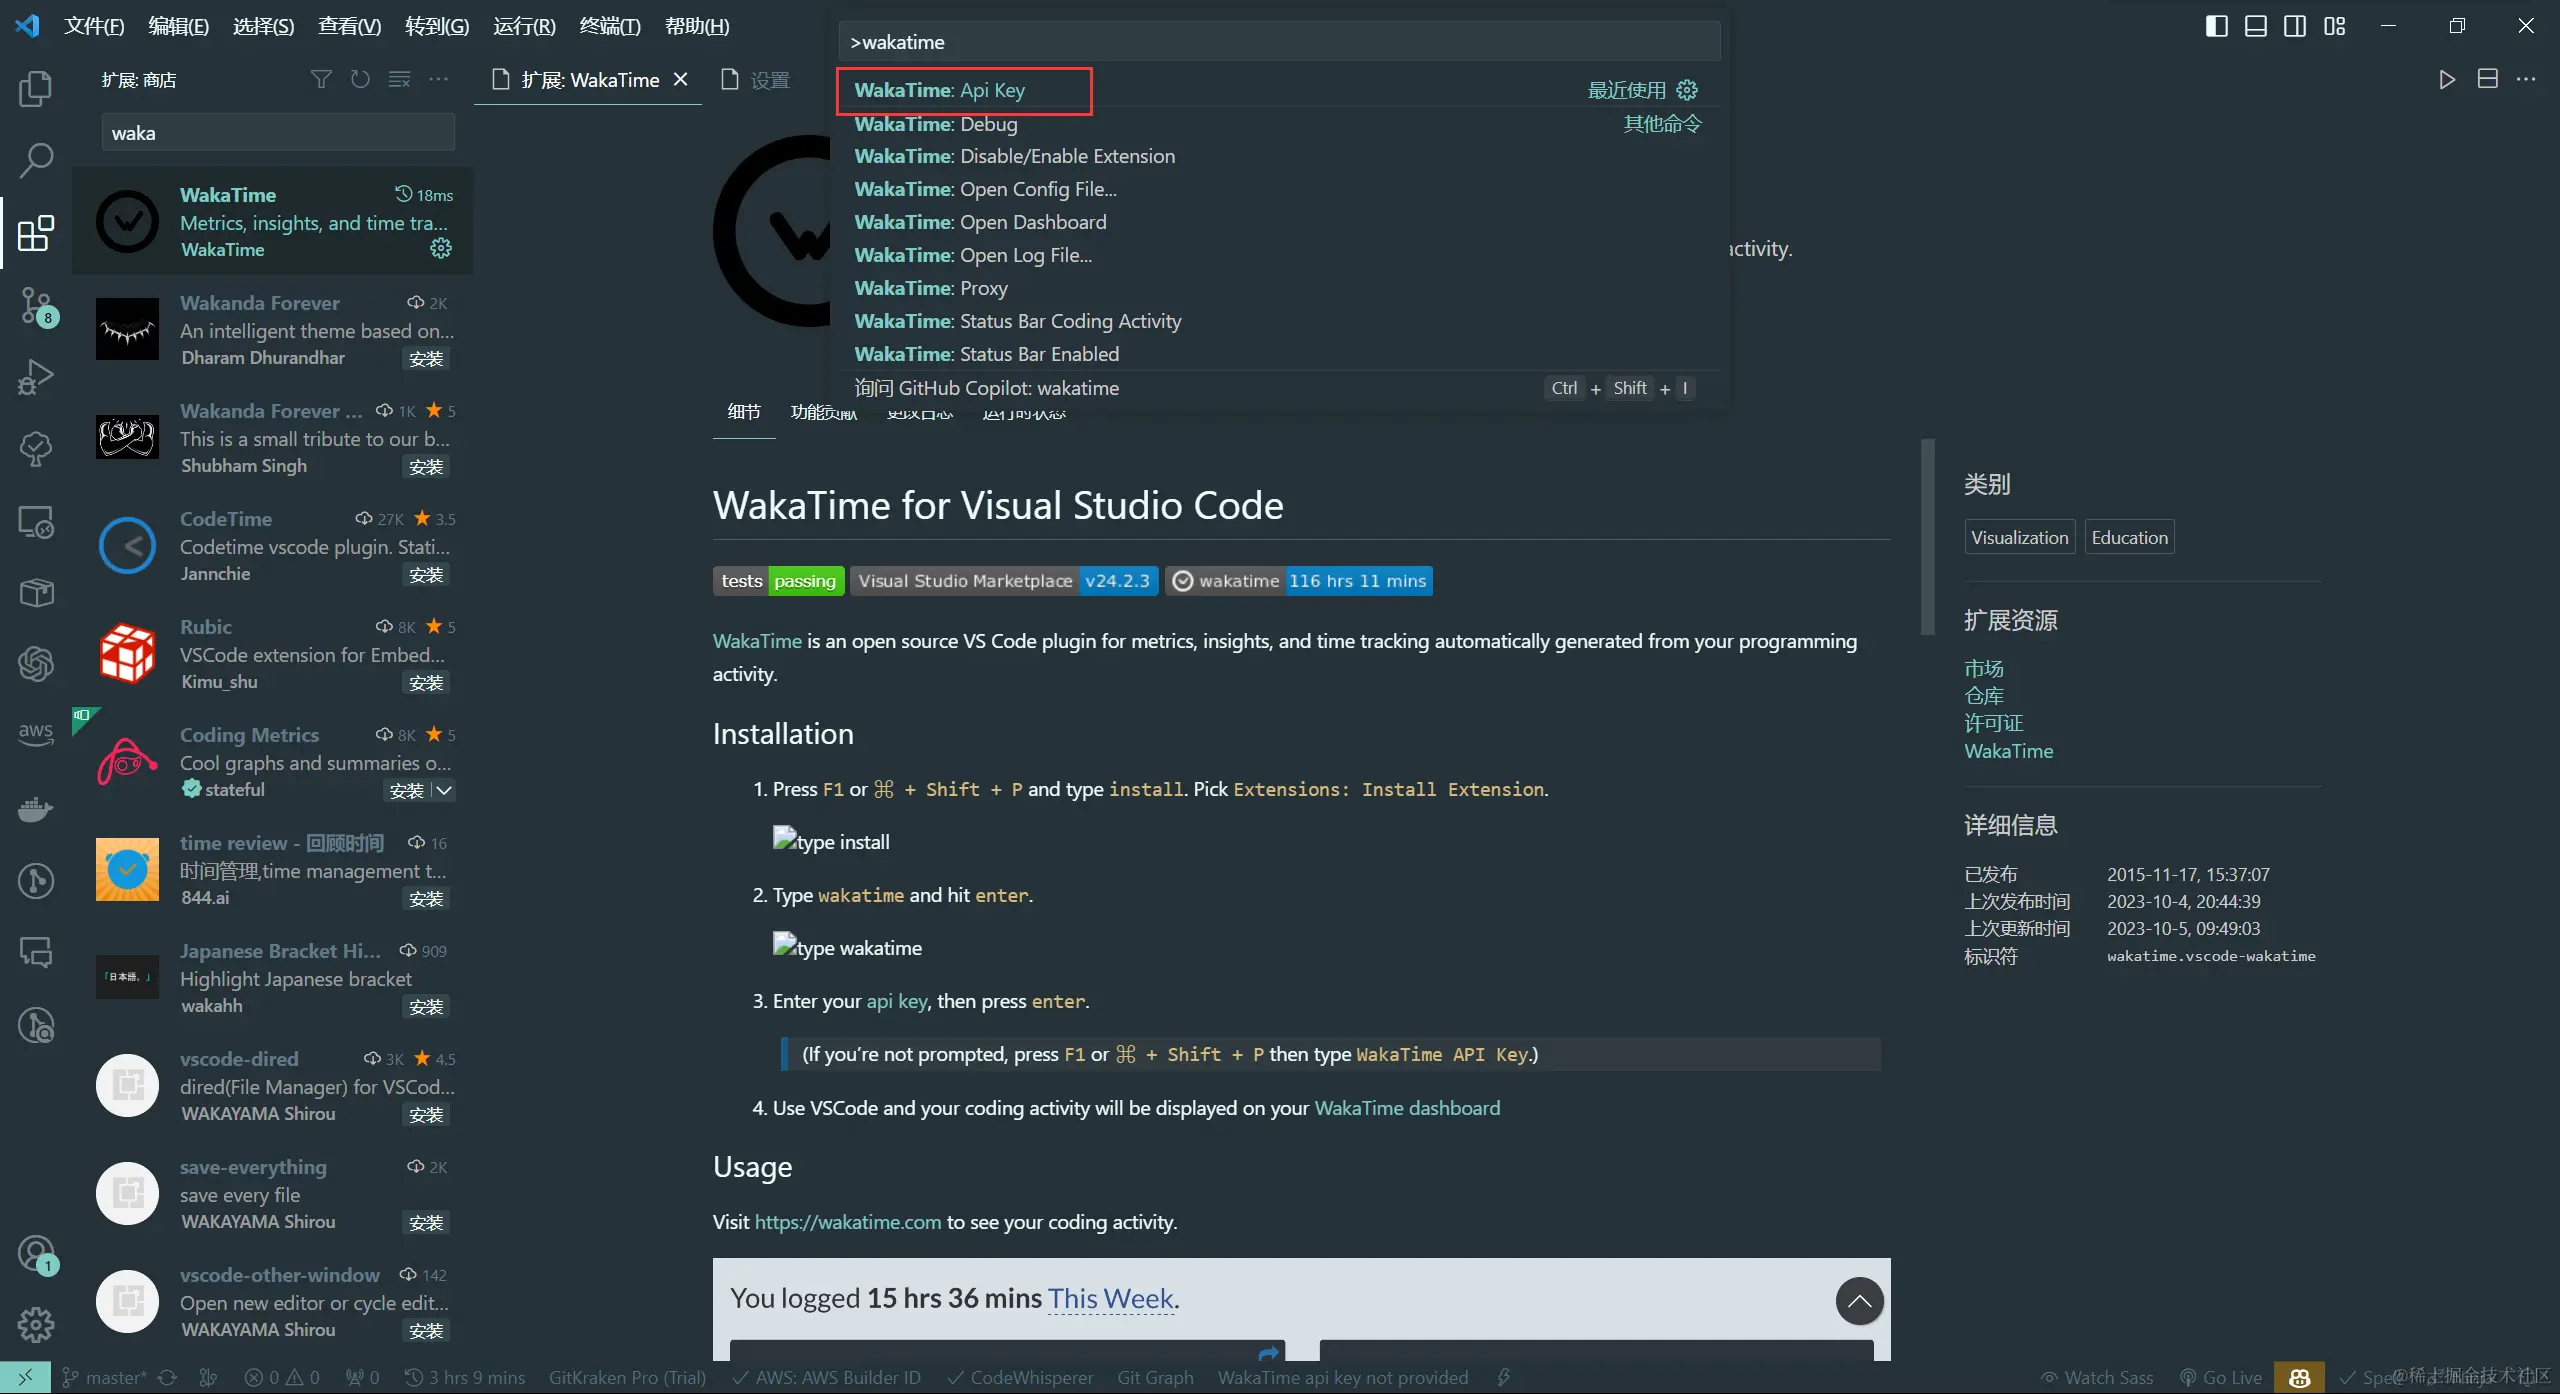Click the extension page vertical scrollbar
2560x1394 pixels.
pyautogui.click(x=1928, y=537)
